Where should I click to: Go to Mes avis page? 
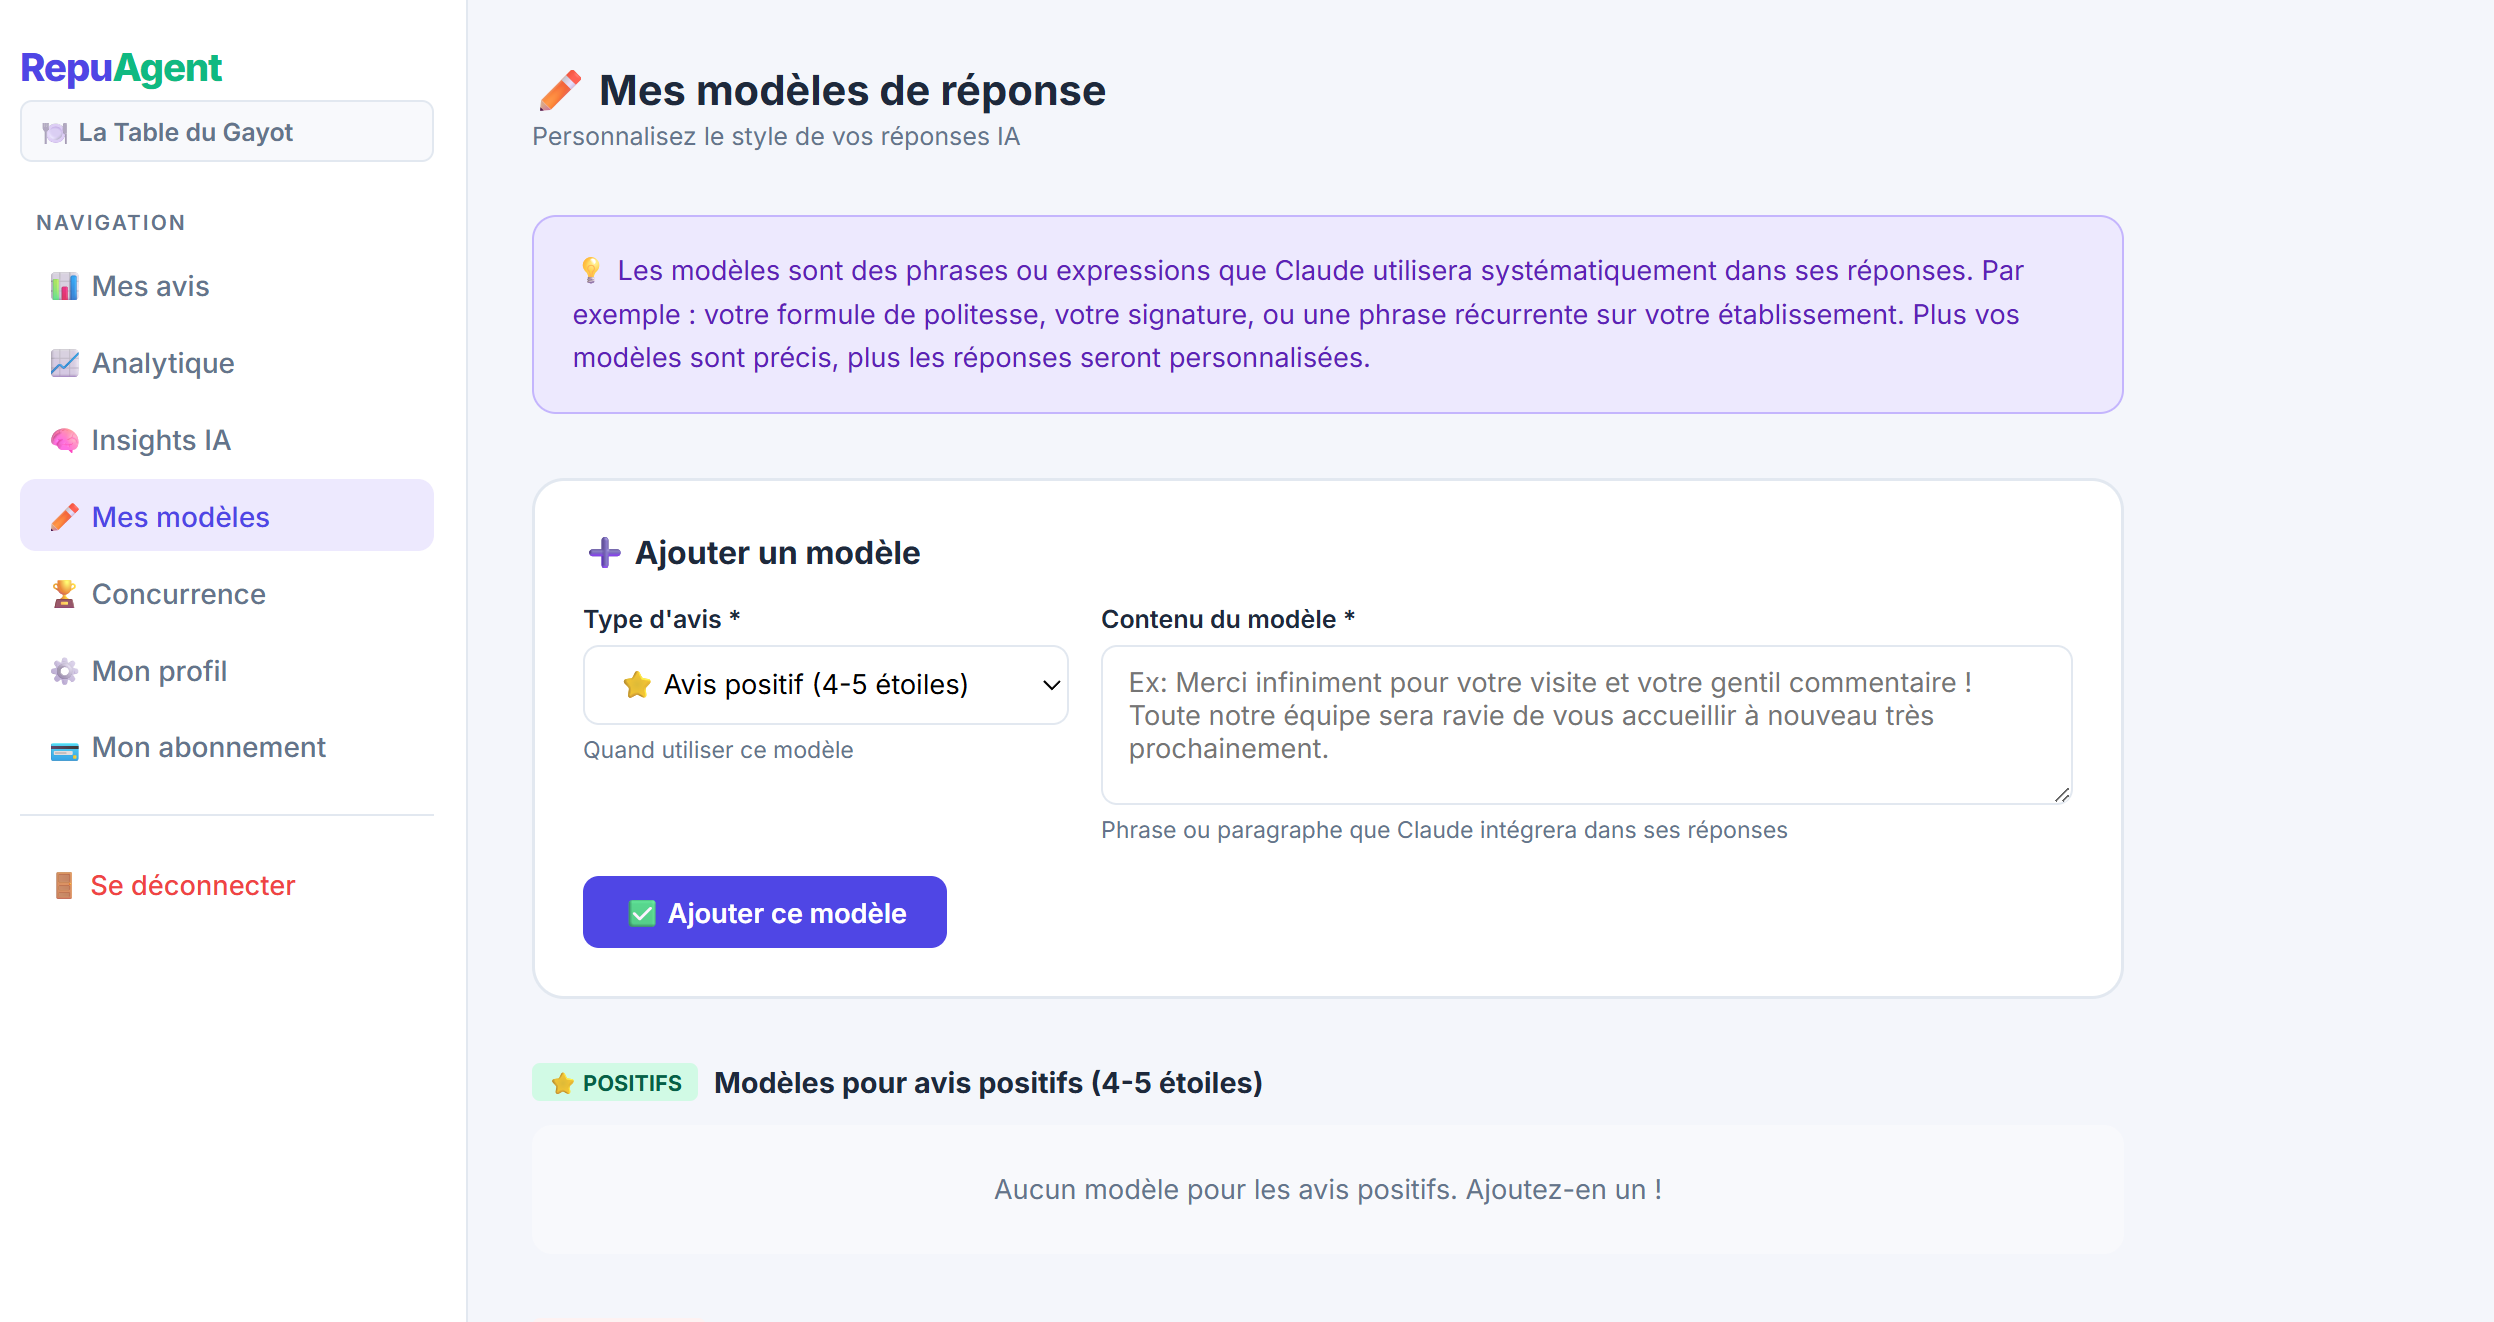point(151,287)
